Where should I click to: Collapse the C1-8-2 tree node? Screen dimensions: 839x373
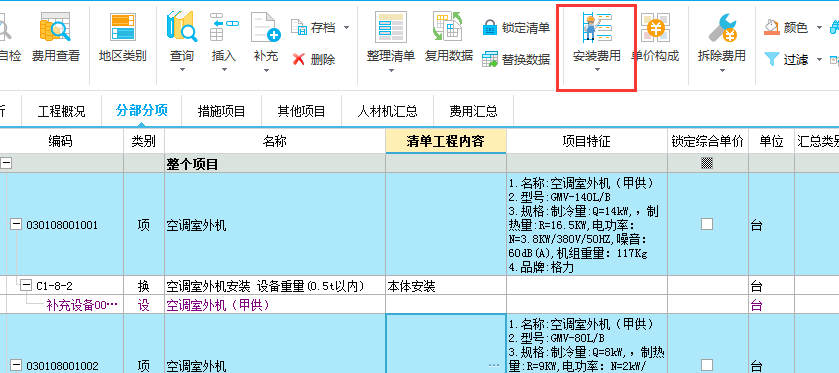click(x=26, y=286)
